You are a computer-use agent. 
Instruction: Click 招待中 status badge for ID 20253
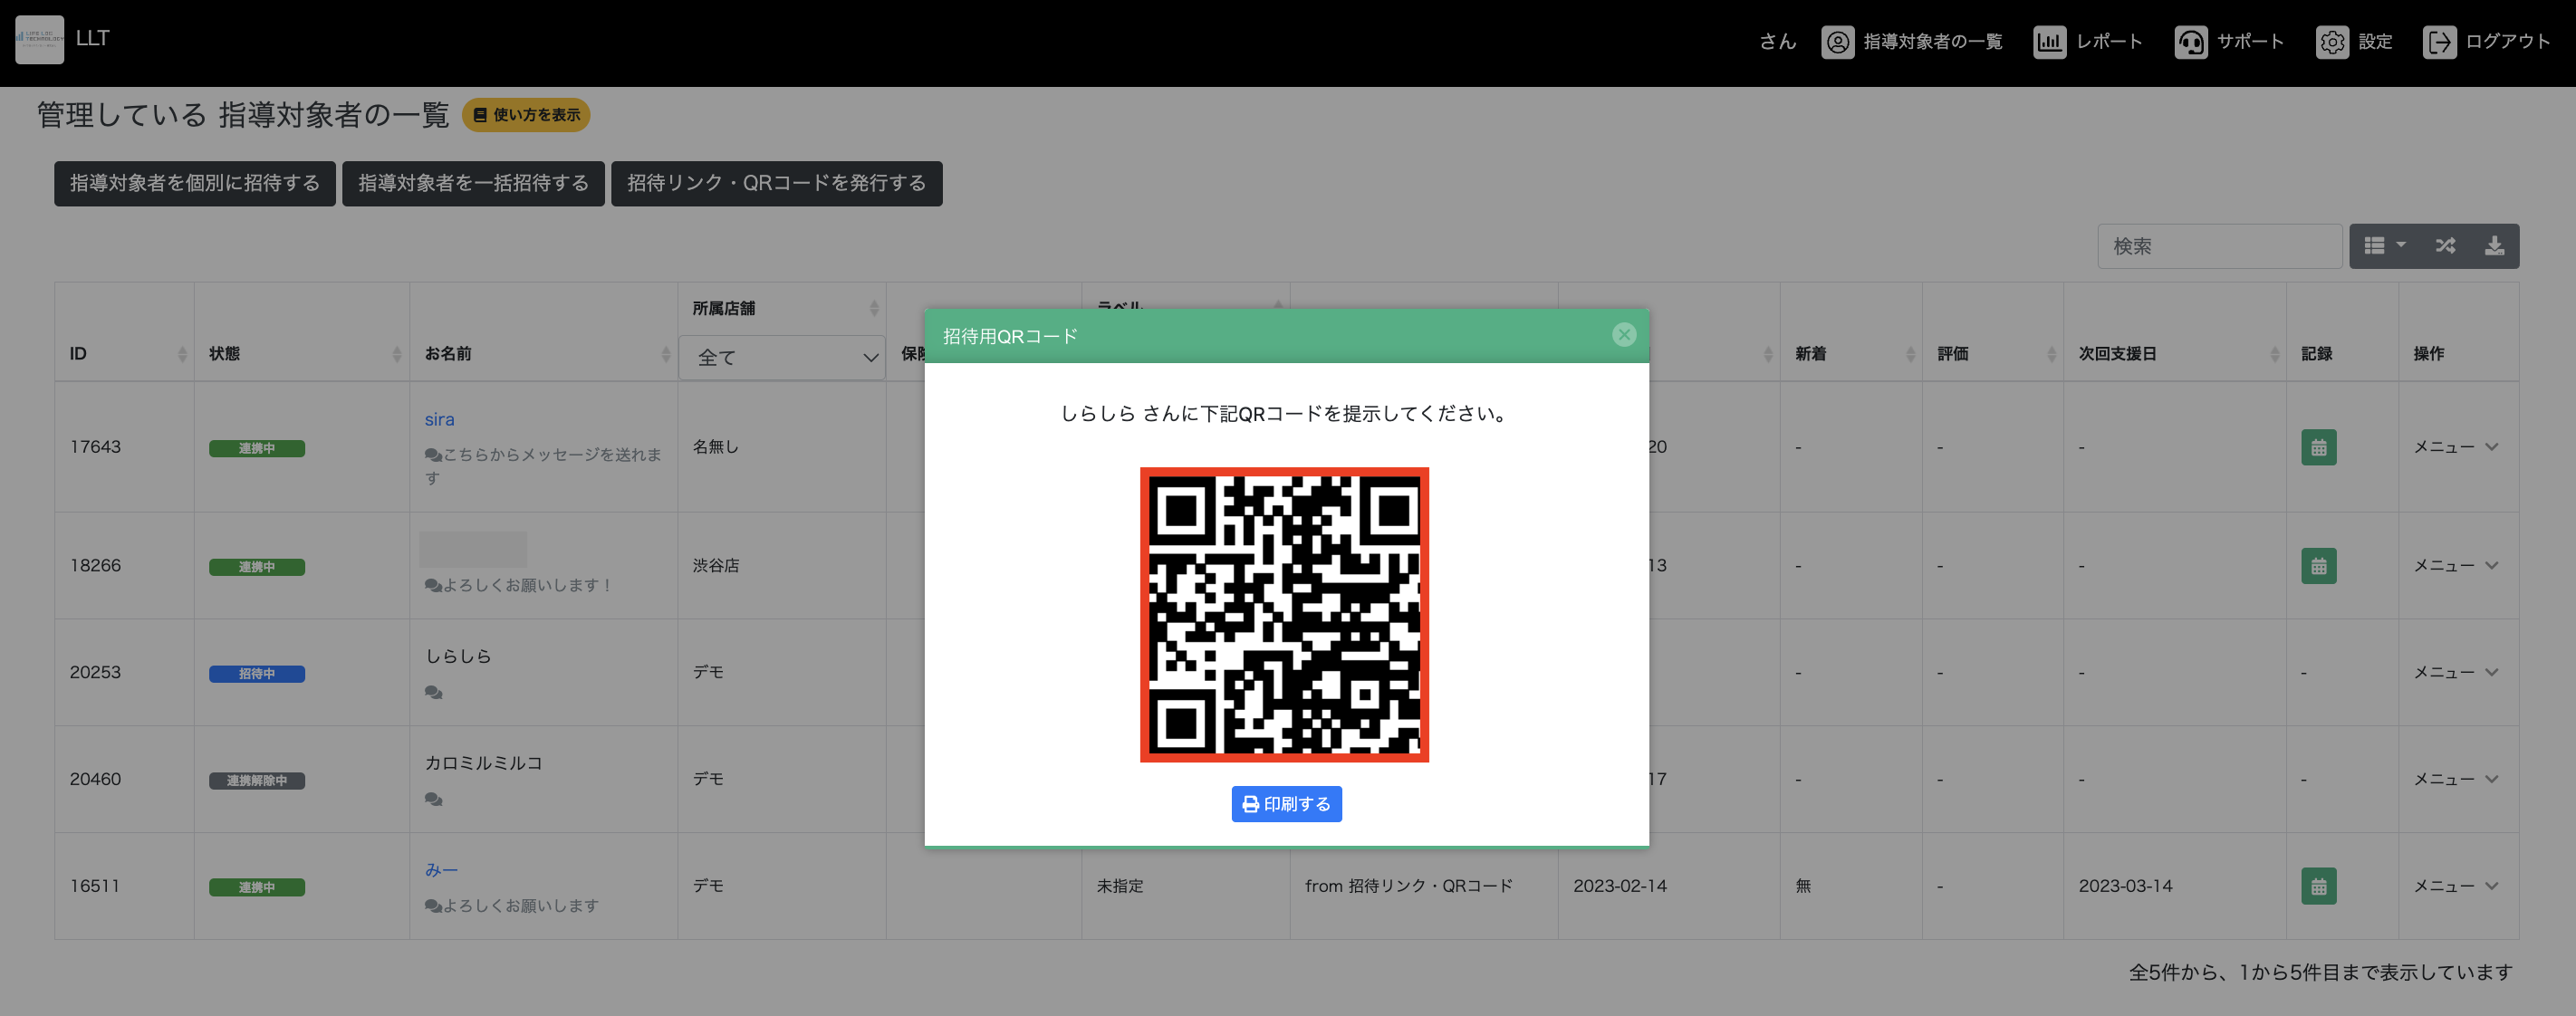point(257,674)
